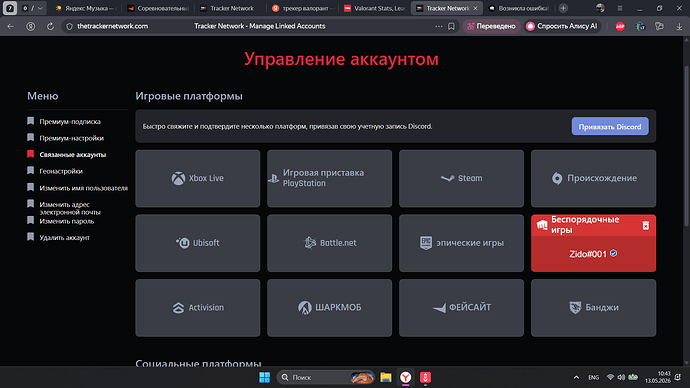
Task: Click the ШАРКМОБ logo icon
Action: click(305, 307)
